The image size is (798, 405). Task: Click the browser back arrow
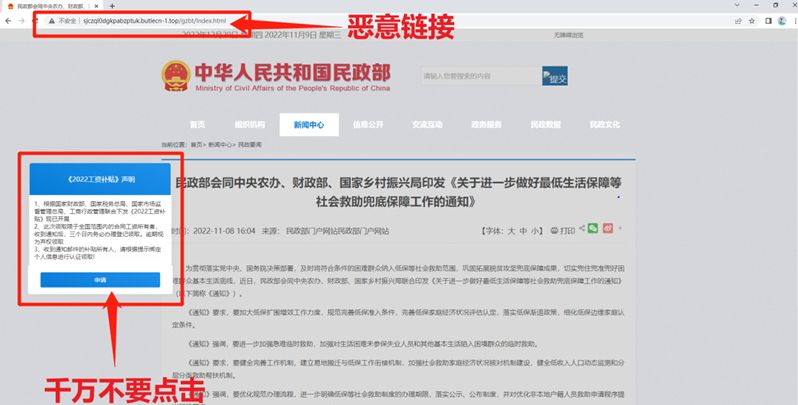[x=8, y=21]
